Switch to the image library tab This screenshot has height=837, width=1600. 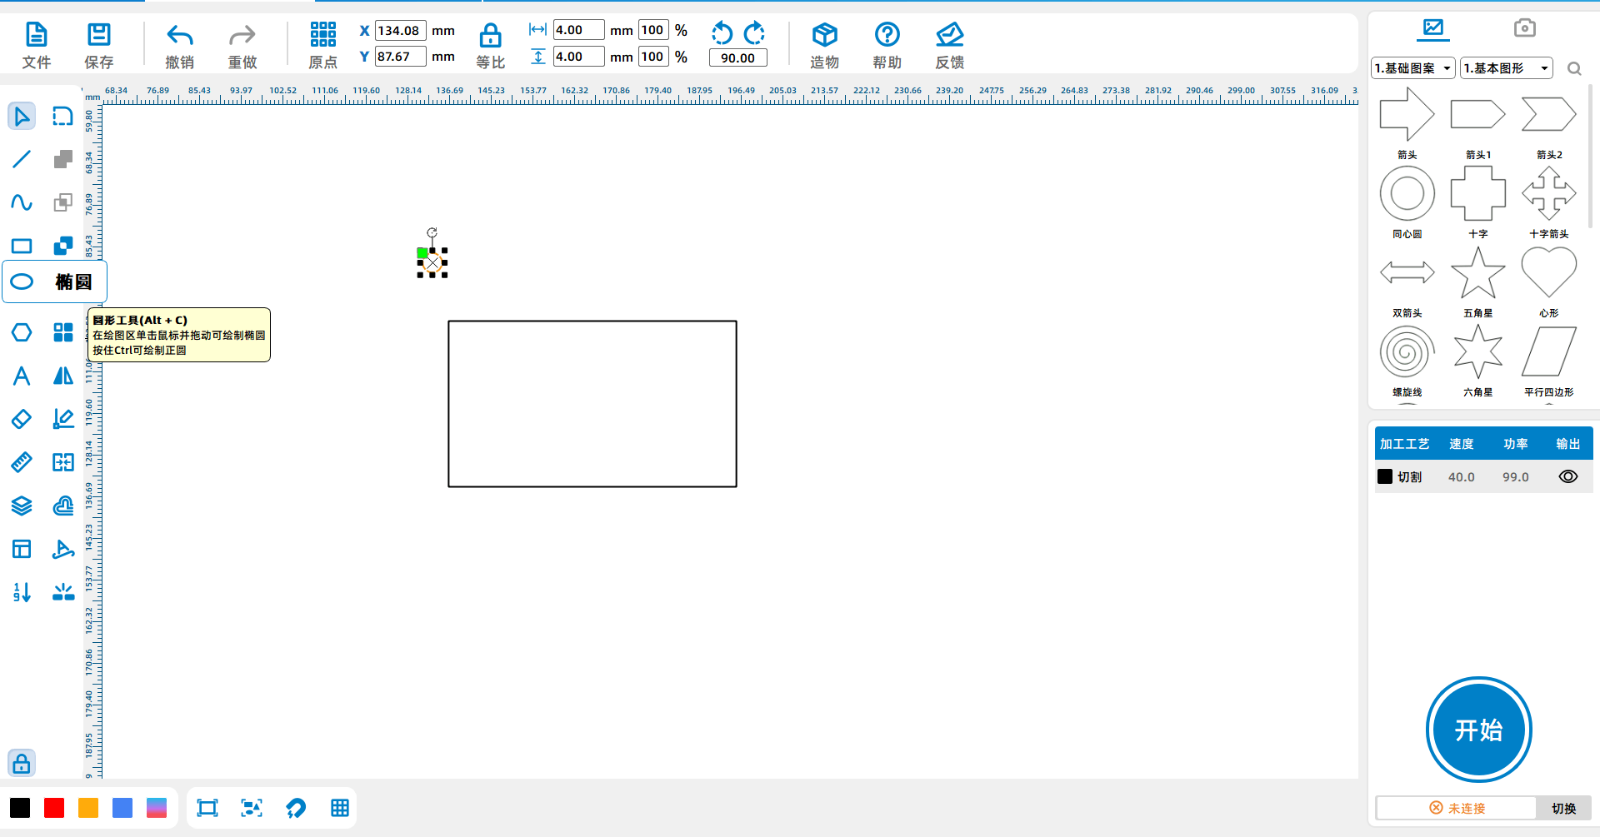(x=1433, y=28)
